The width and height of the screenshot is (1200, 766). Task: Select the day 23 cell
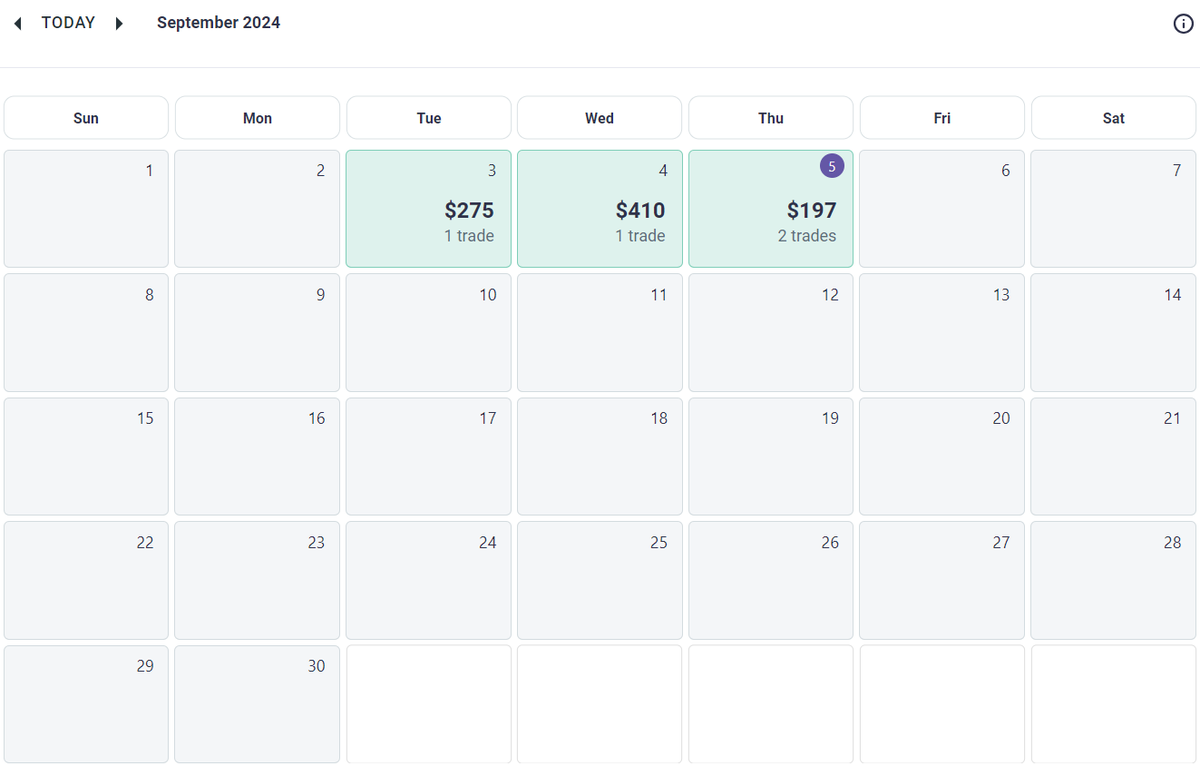(x=257, y=580)
